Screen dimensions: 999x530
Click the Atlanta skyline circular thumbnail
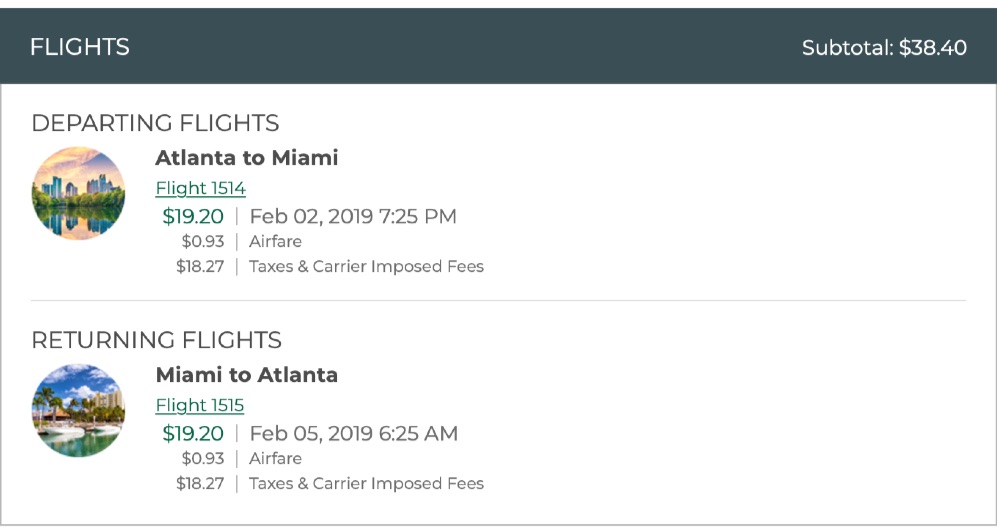click(x=78, y=193)
